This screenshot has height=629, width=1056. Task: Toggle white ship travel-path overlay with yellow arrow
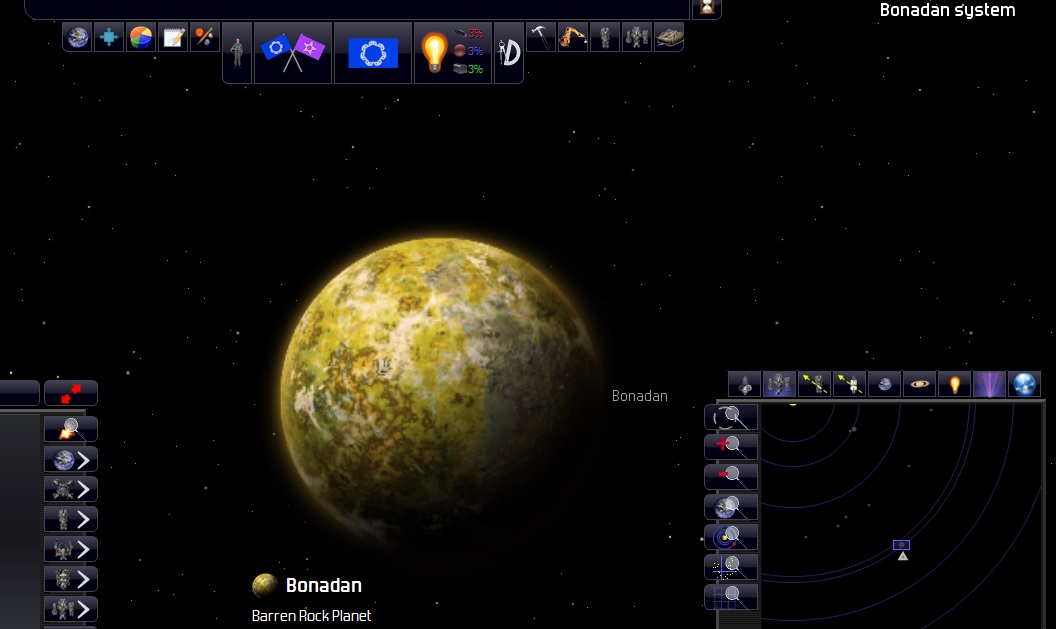tap(849, 385)
